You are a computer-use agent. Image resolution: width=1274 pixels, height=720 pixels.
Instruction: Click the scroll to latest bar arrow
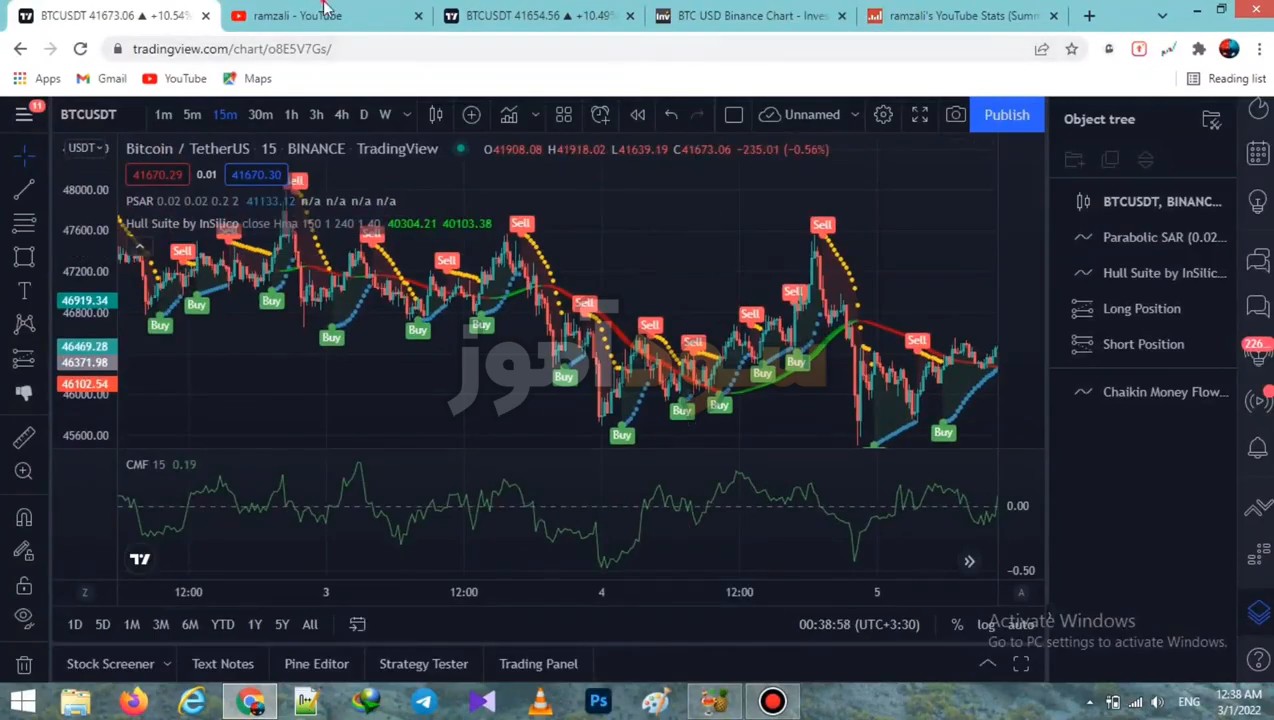[x=969, y=562]
